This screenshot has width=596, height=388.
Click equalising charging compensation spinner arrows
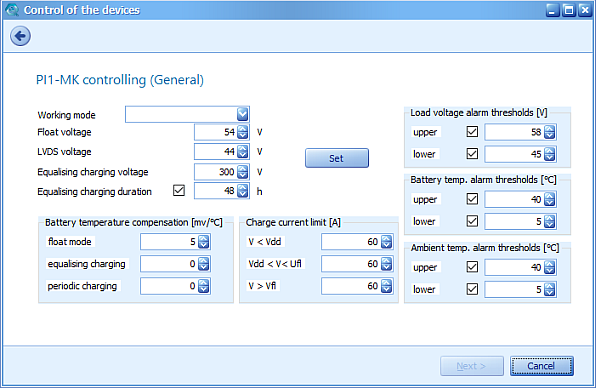(204, 264)
